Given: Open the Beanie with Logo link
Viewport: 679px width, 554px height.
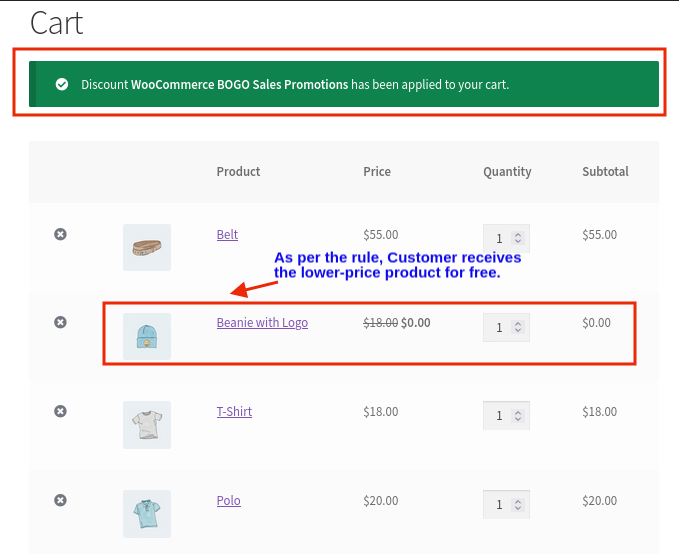Looking at the screenshot, I should click(x=262, y=323).
